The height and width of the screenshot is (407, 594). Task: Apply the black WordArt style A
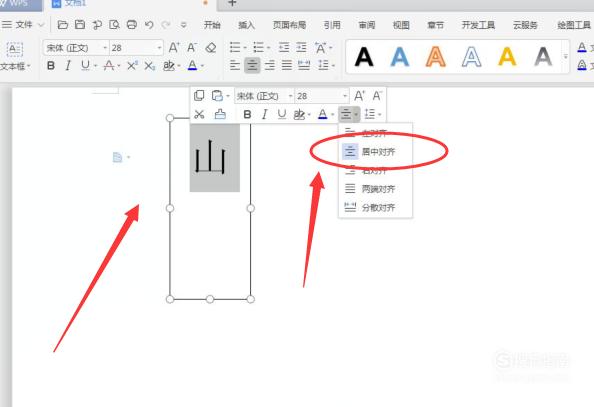pyautogui.click(x=364, y=57)
